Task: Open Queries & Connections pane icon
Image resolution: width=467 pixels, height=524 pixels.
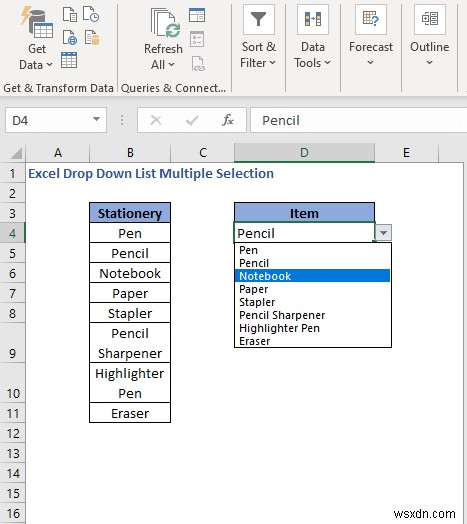Action: [x=197, y=15]
